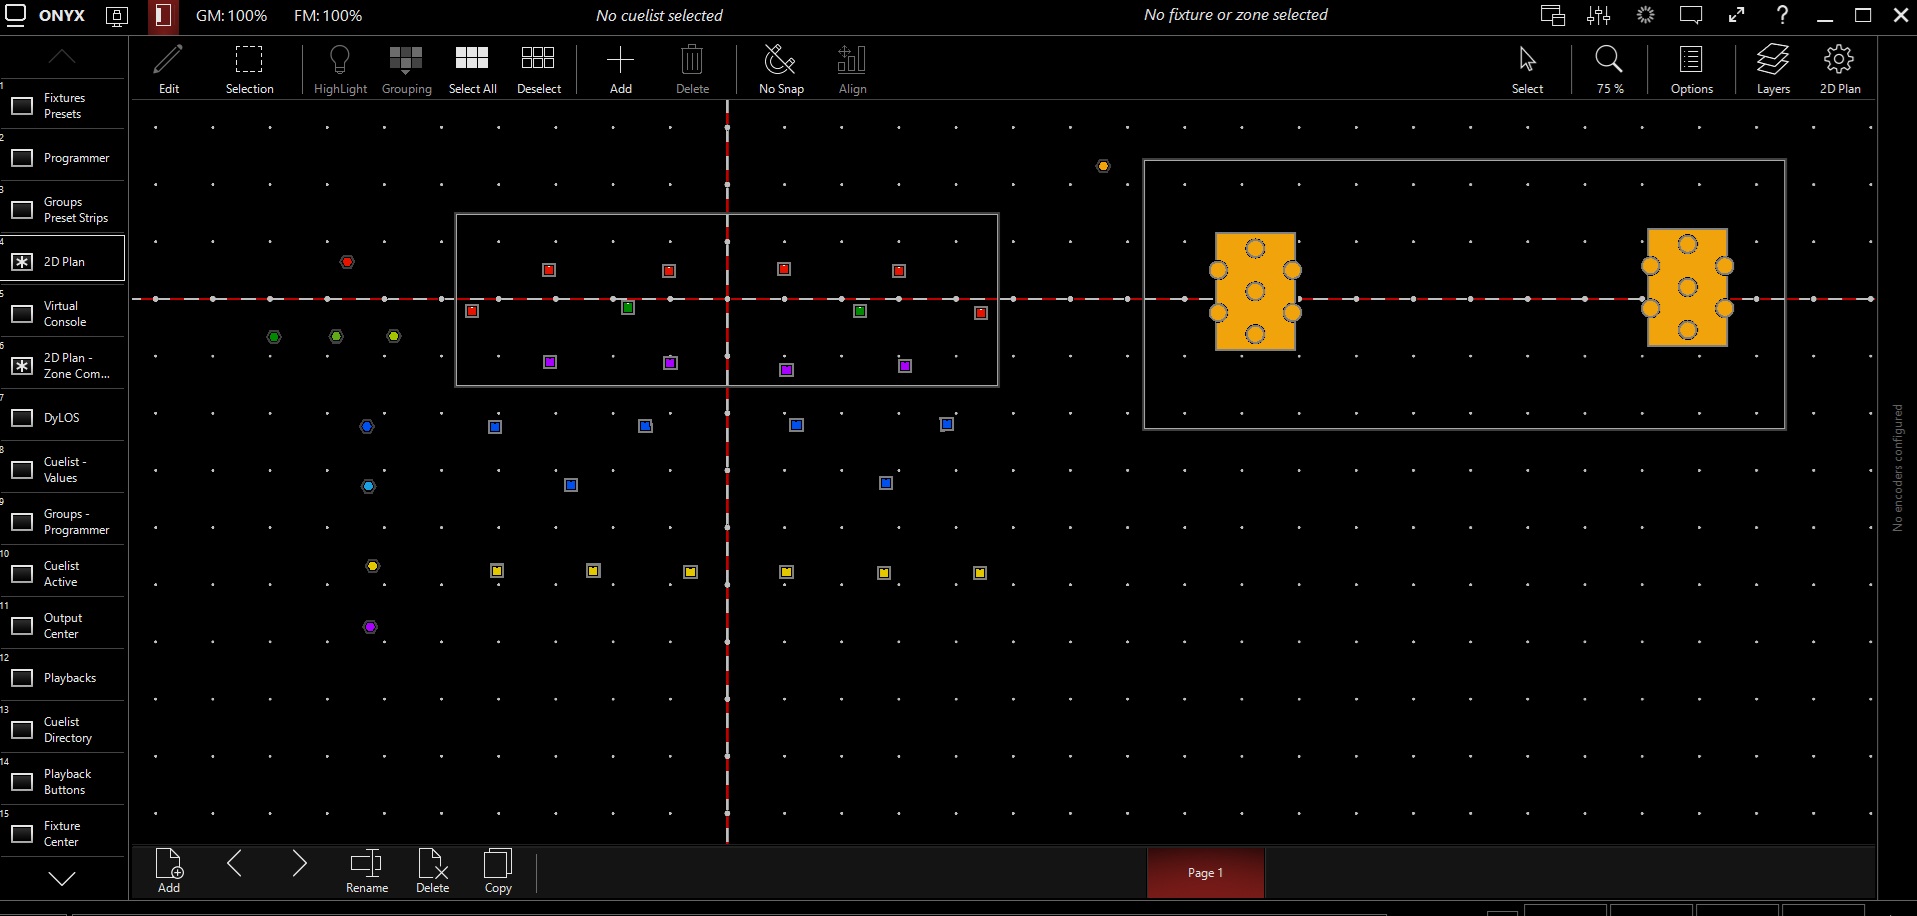Select the left orange fixture block
This screenshot has width=1917, height=916.
[x=1255, y=291]
